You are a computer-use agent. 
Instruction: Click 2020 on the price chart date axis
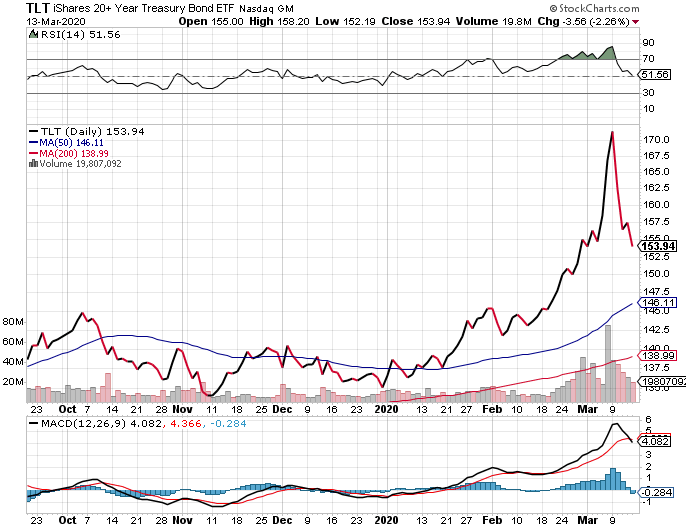tap(386, 409)
